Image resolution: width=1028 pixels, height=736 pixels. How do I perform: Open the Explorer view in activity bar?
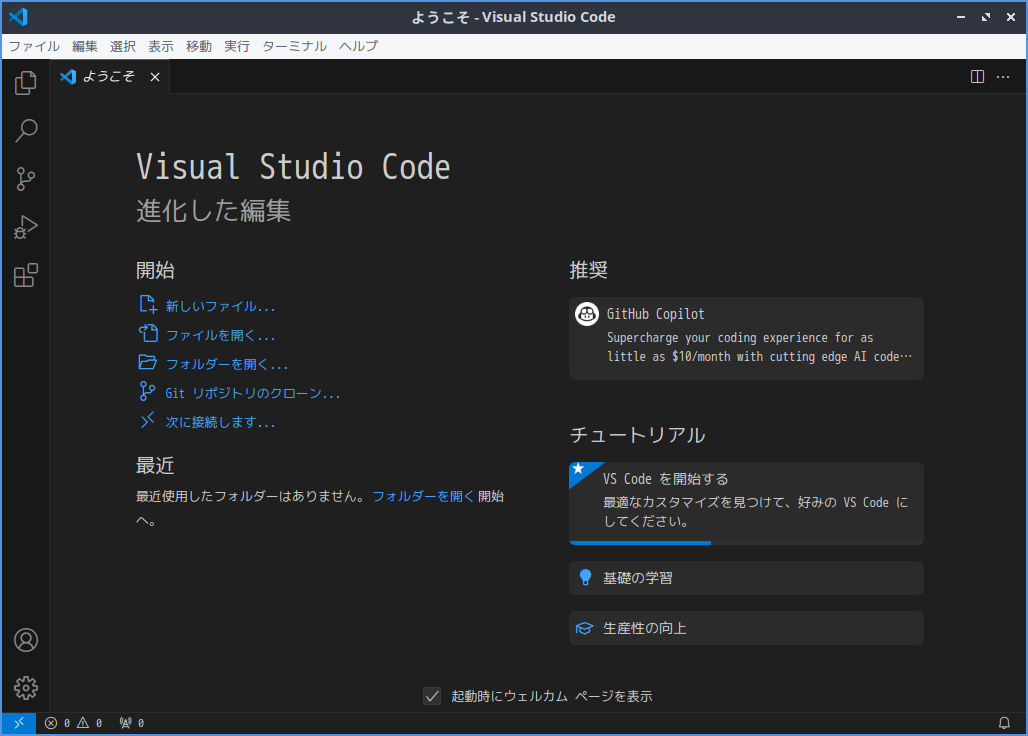click(x=26, y=83)
